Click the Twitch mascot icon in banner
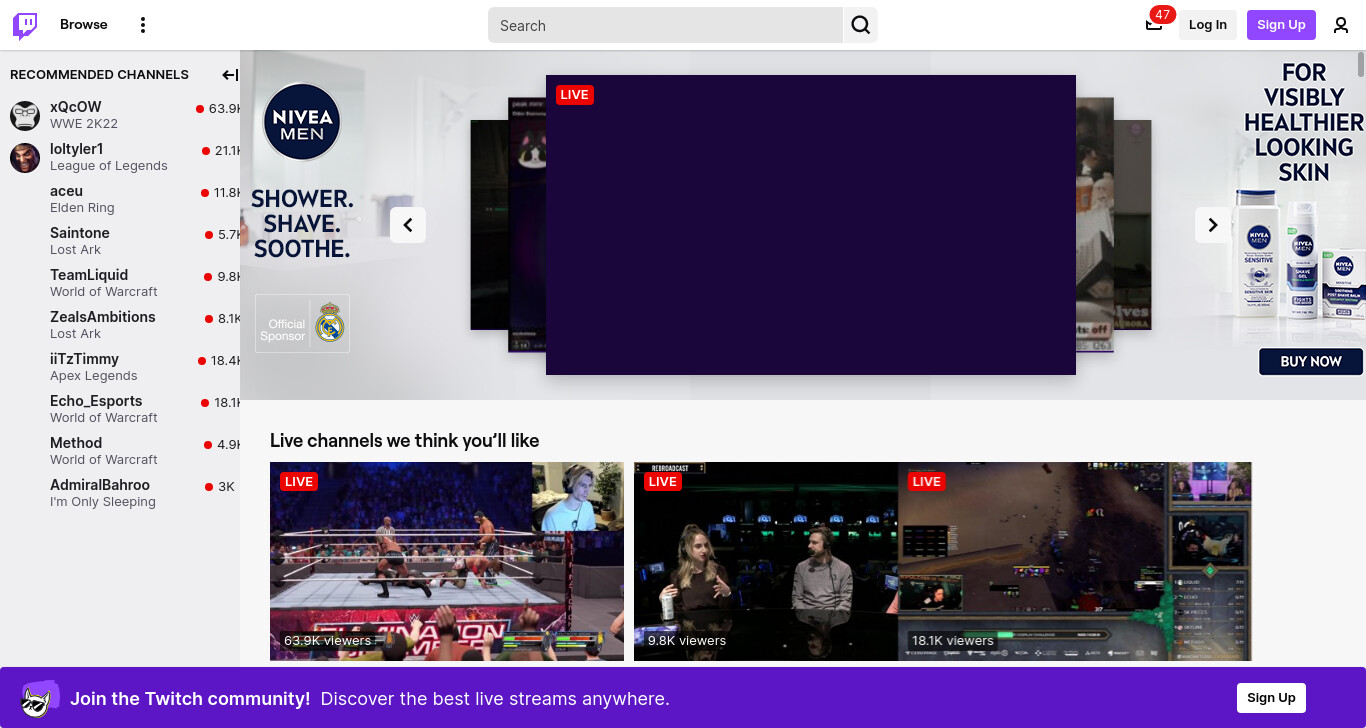 click(x=40, y=698)
